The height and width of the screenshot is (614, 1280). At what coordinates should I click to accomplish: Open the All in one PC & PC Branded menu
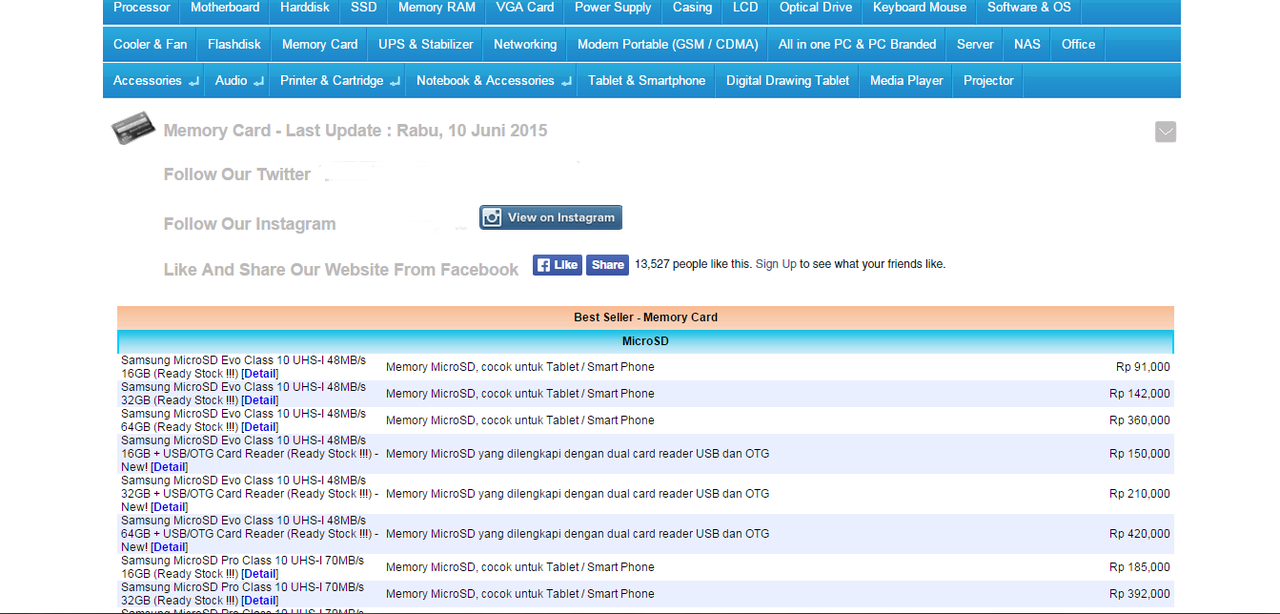coord(857,44)
